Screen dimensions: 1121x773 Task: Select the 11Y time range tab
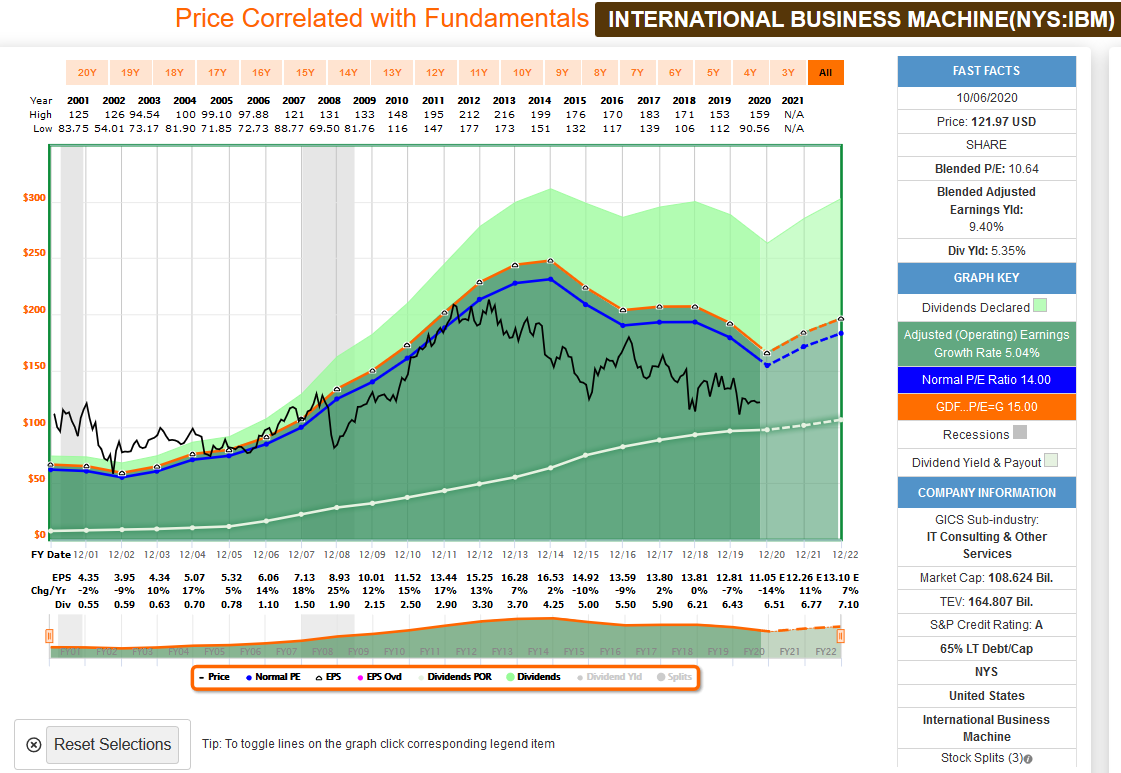tap(479, 72)
